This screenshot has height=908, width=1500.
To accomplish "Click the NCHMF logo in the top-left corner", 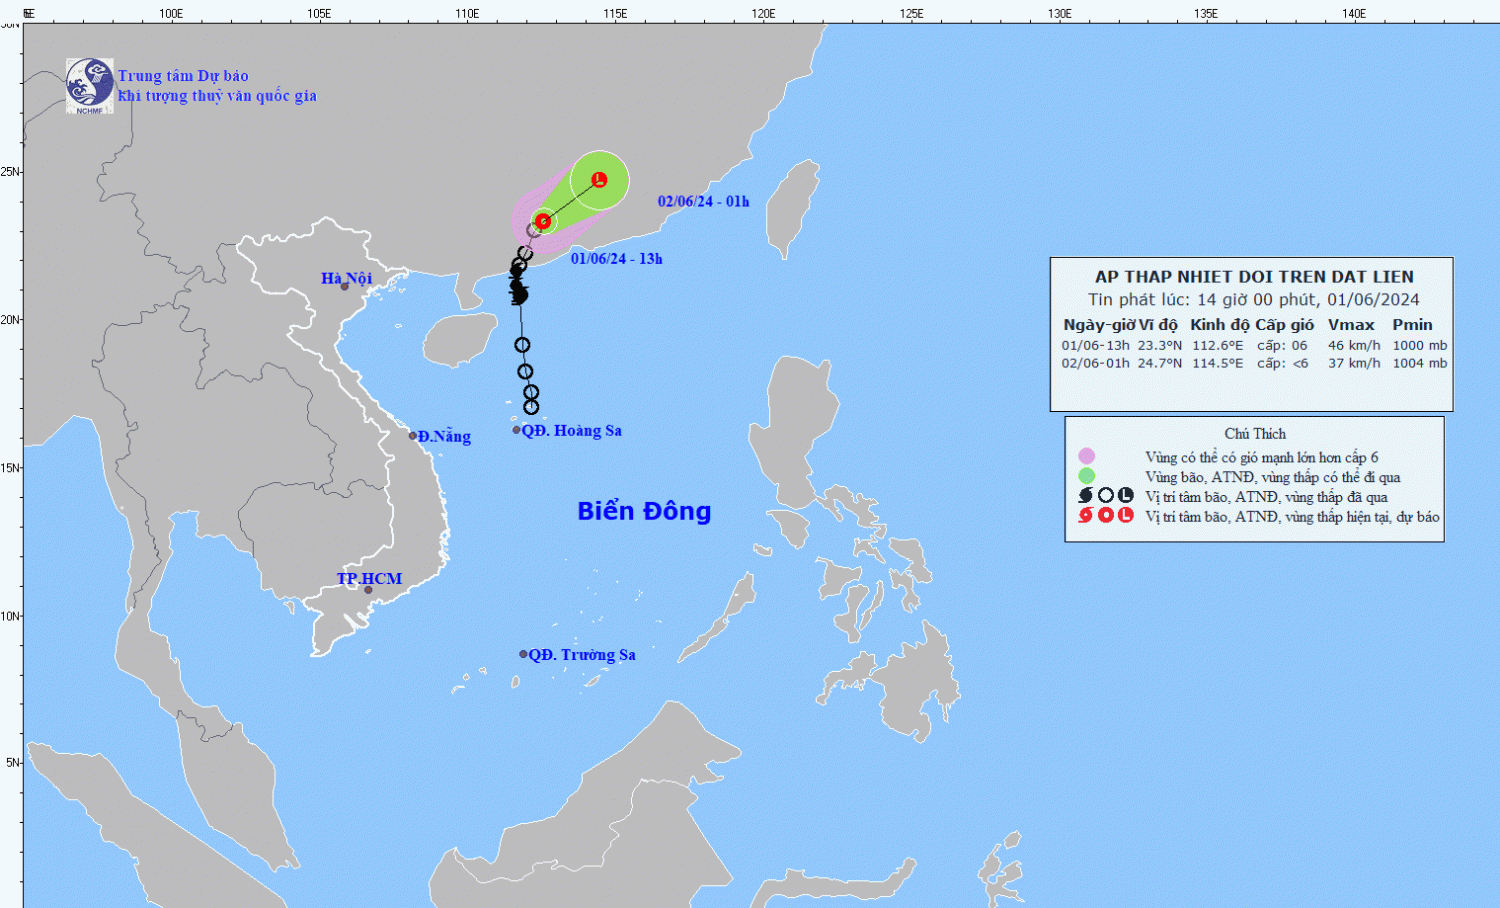I will coord(89,85).
